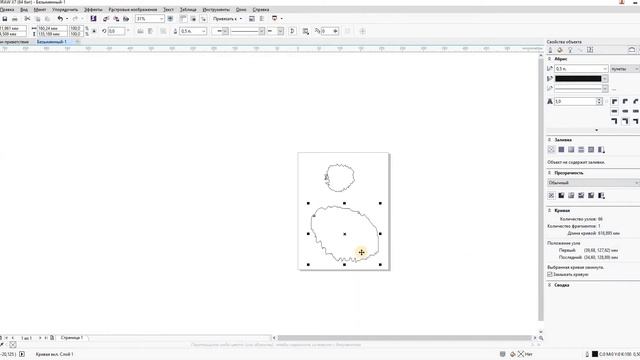Image resolution: width=640 pixels, height=360 pixels.
Task: Open the zoom level 31% dropdown
Action: coord(161,19)
